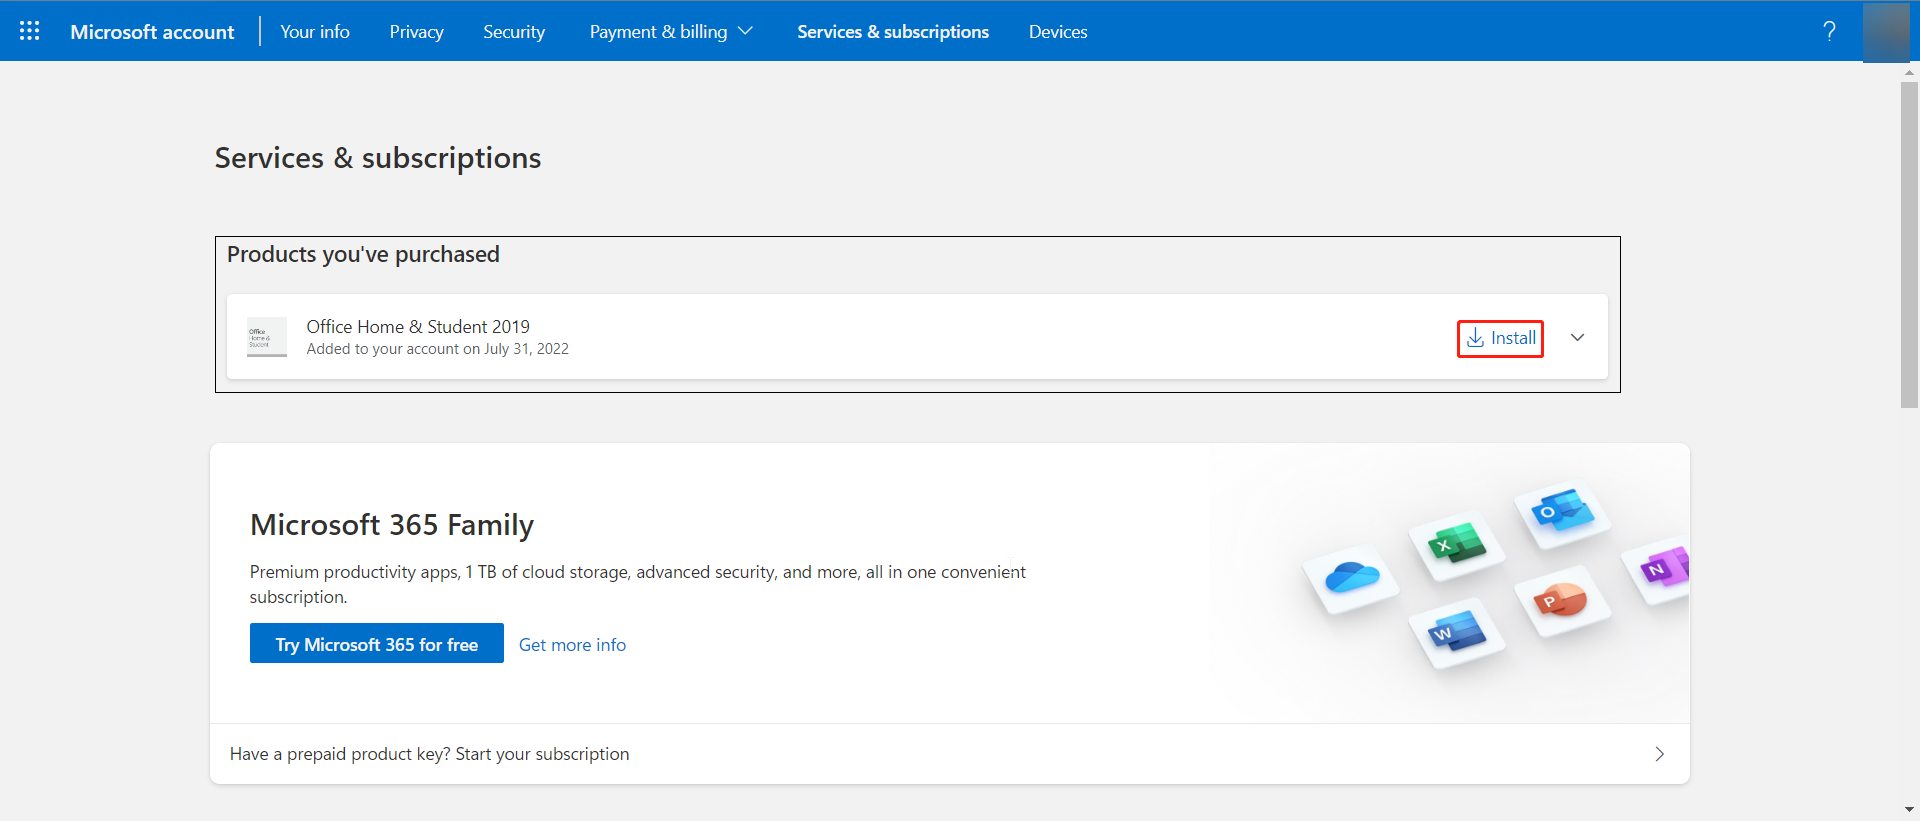Image resolution: width=1920 pixels, height=821 pixels.
Task: Expand Office Home & Student 2019 details
Action: coord(1577,338)
